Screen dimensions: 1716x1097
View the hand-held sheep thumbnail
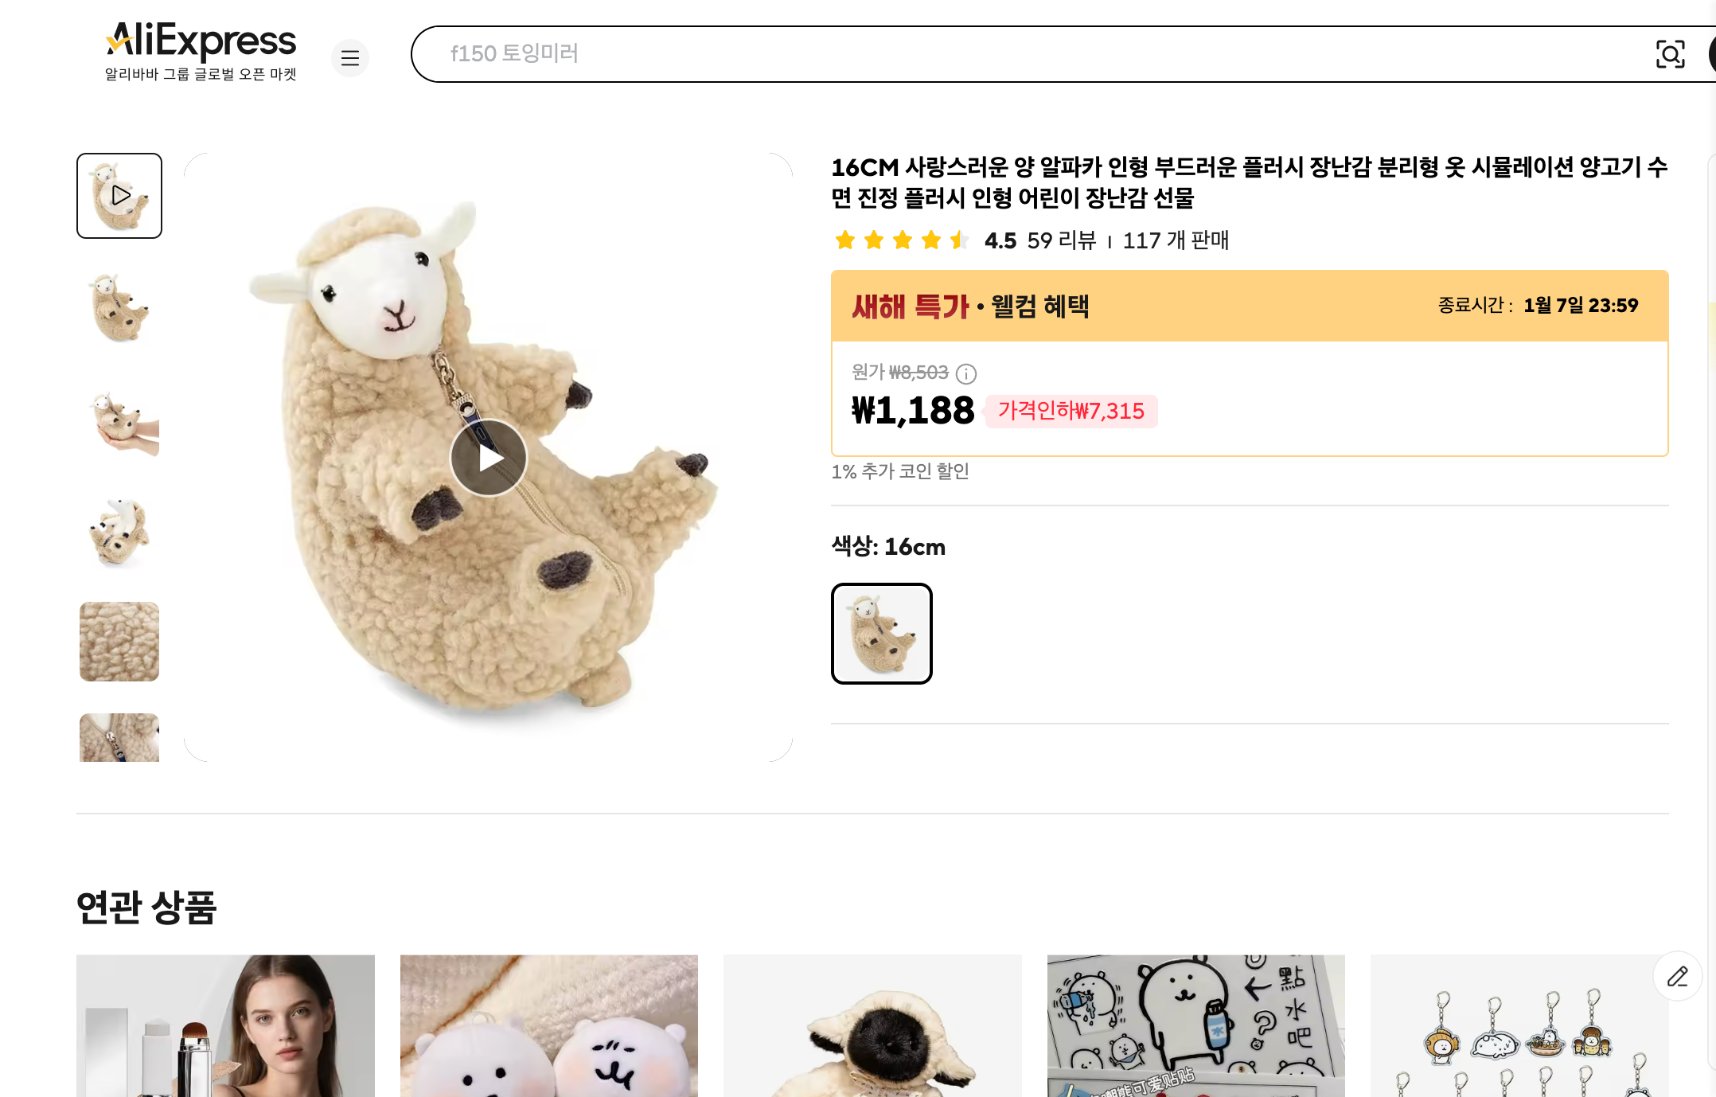(119, 420)
